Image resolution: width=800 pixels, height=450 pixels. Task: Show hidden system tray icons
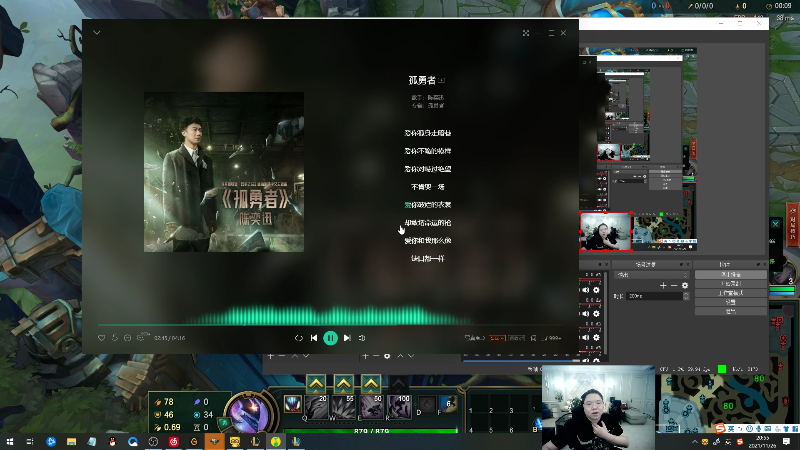(x=694, y=442)
